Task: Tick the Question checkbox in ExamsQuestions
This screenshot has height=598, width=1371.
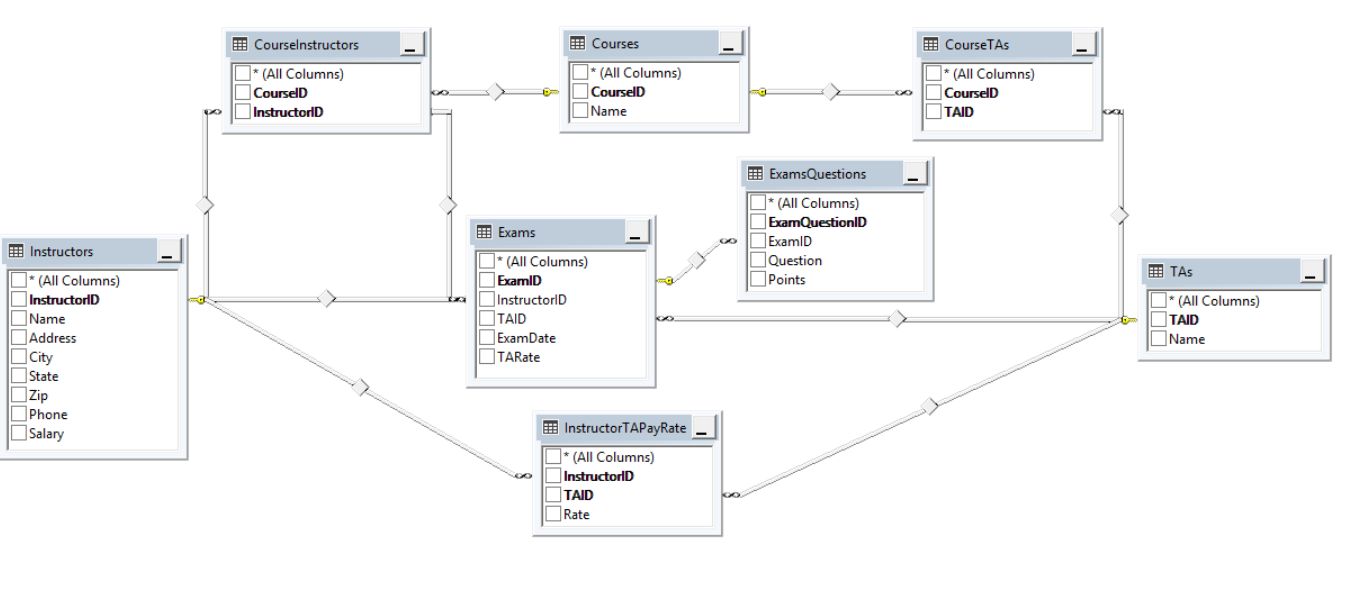Action: tap(758, 261)
